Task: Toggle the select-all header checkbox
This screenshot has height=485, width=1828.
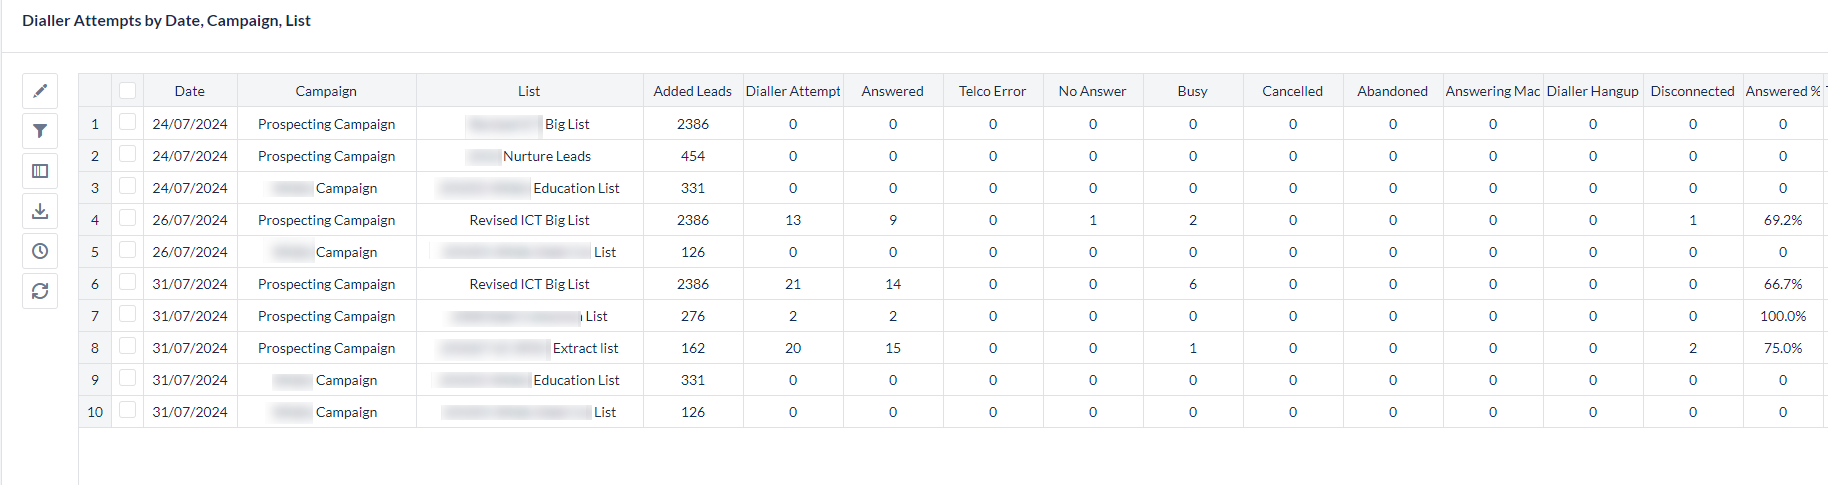Action: pos(127,90)
